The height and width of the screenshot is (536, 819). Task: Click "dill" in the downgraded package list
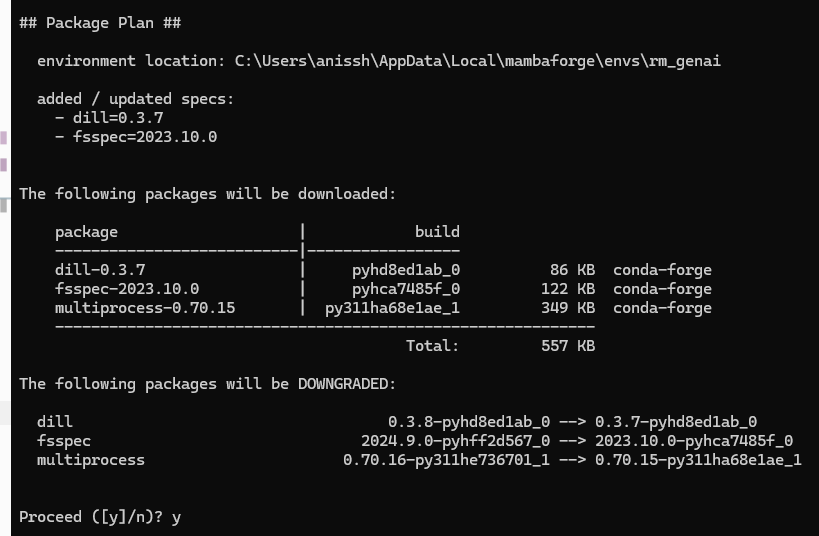click(55, 422)
